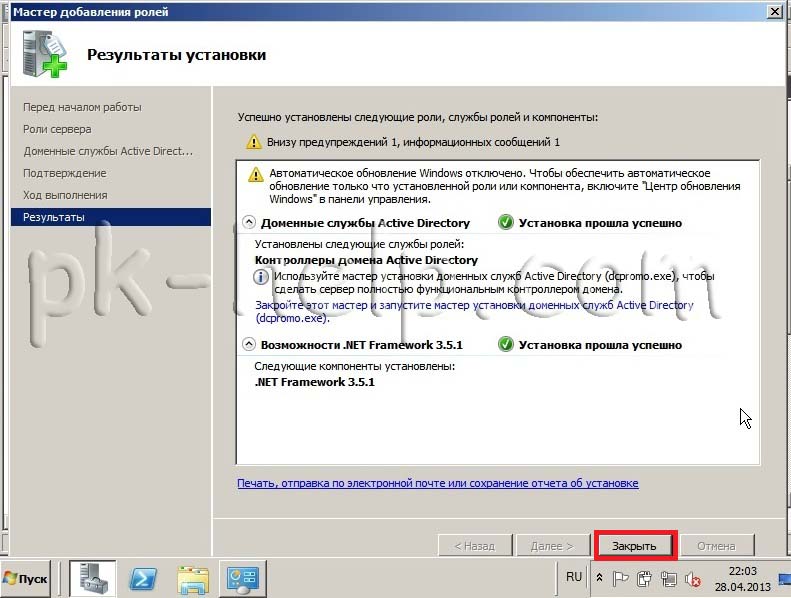Image resolution: width=791 pixels, height=598 pixels.
Task: Select the Перед началом работы step
Action: (82, 107)
